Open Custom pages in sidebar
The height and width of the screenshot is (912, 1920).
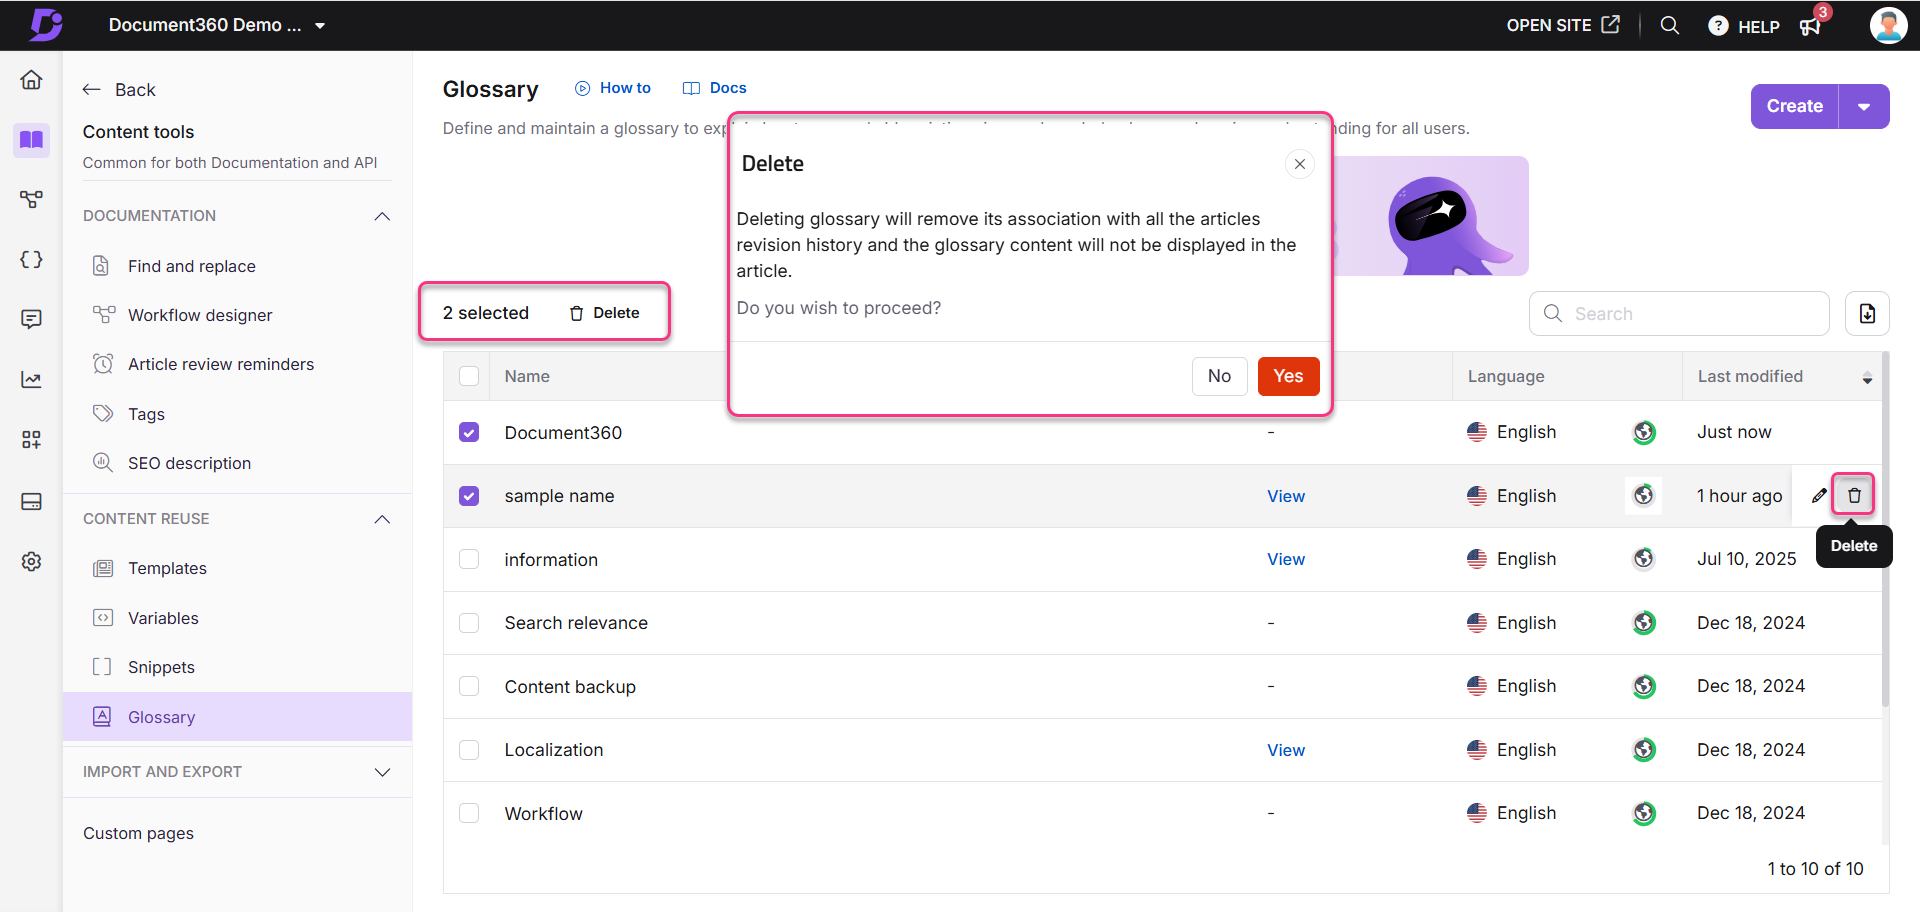pyautogui.click(x=138, y=833)
